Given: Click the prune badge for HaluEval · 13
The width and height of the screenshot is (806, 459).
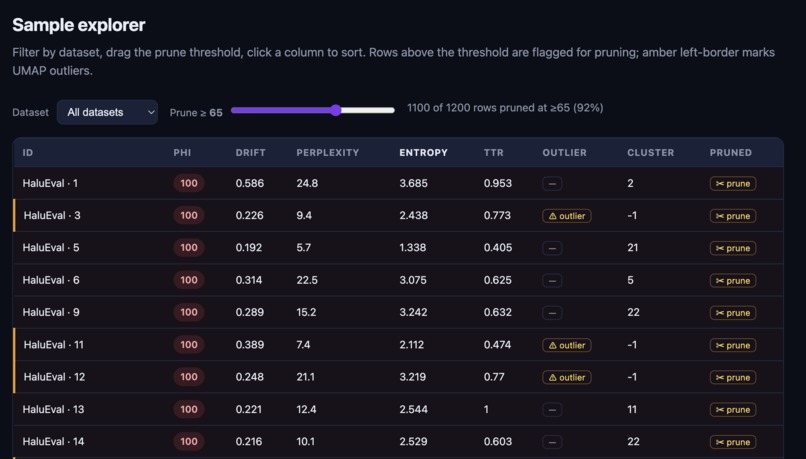Looking at the screenshot, I should point(732,410).
